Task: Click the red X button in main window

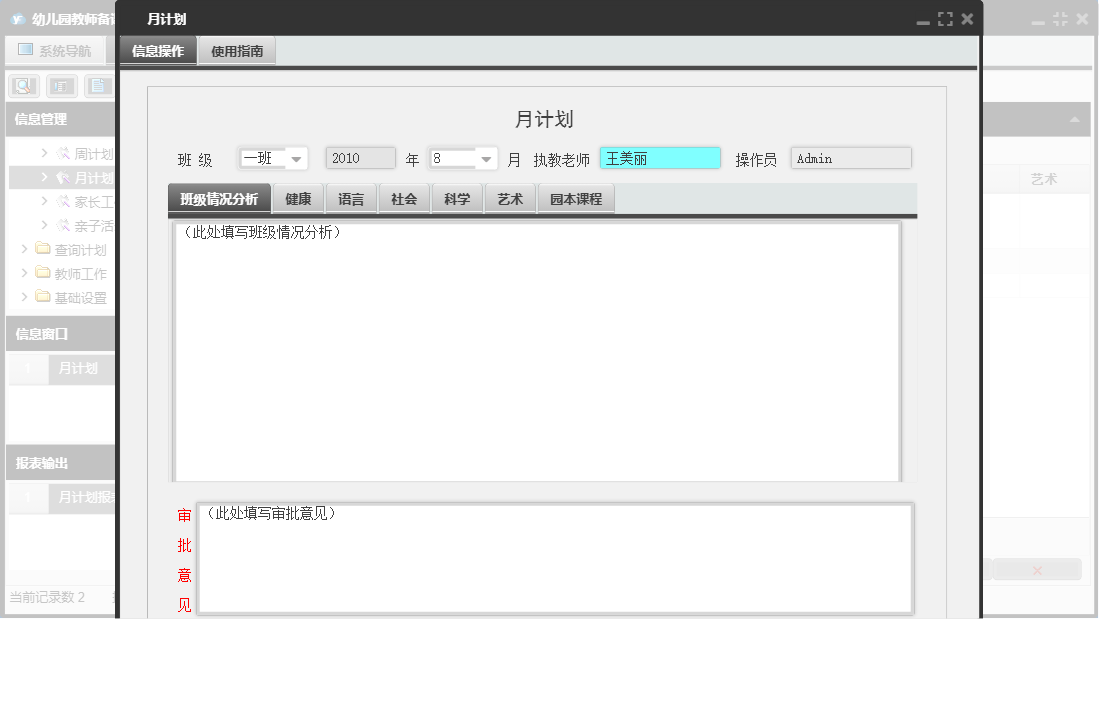Action: click(x=1037, y=571)
